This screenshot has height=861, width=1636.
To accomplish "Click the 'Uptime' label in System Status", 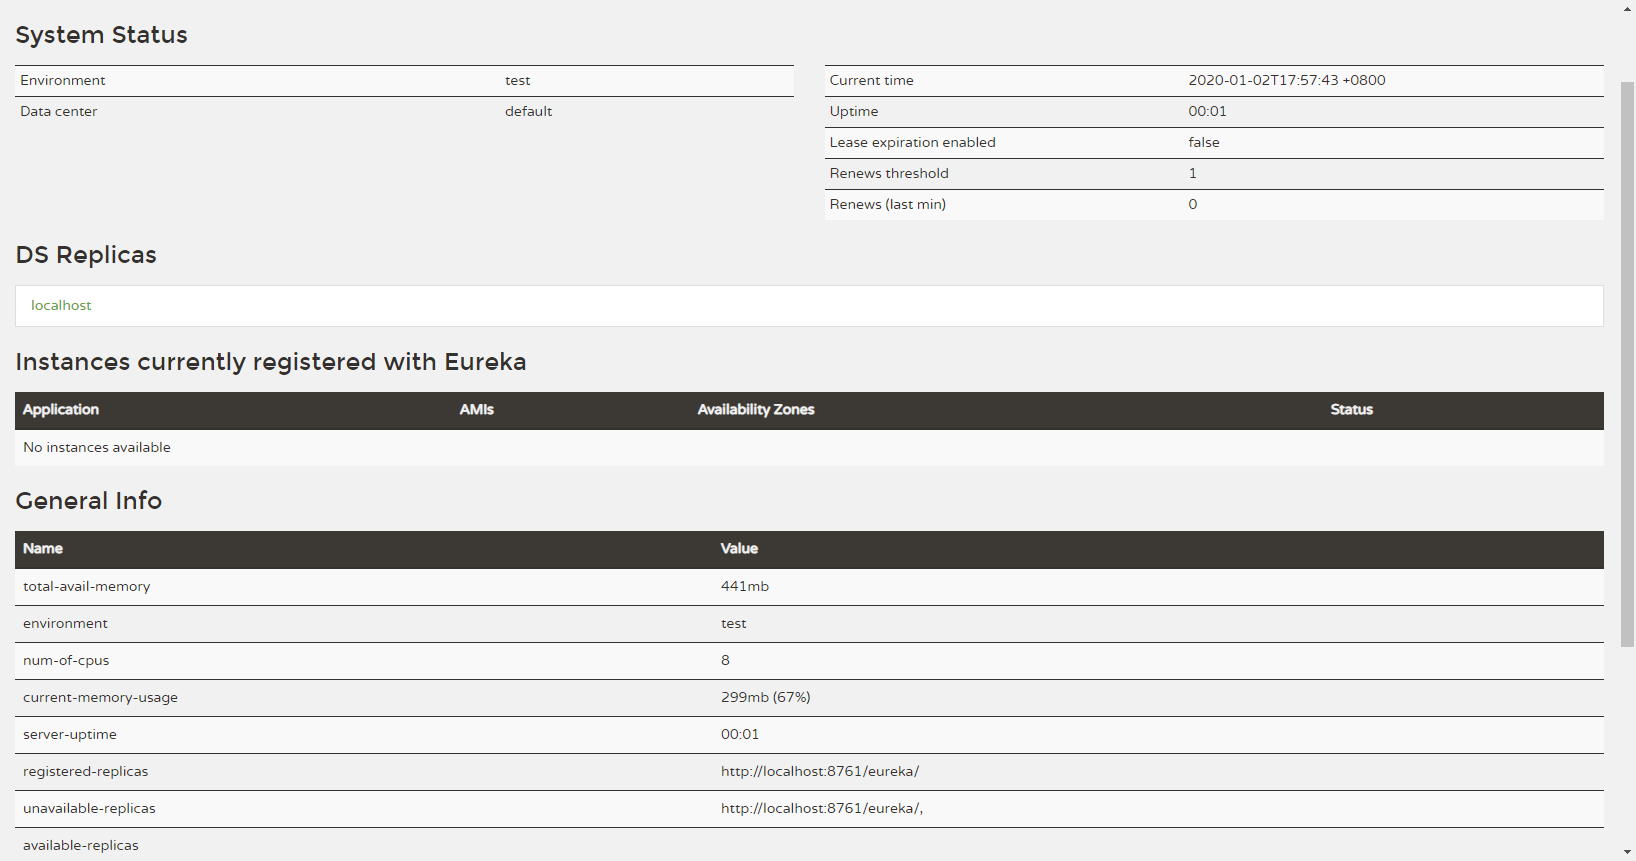I will point(854,111).
